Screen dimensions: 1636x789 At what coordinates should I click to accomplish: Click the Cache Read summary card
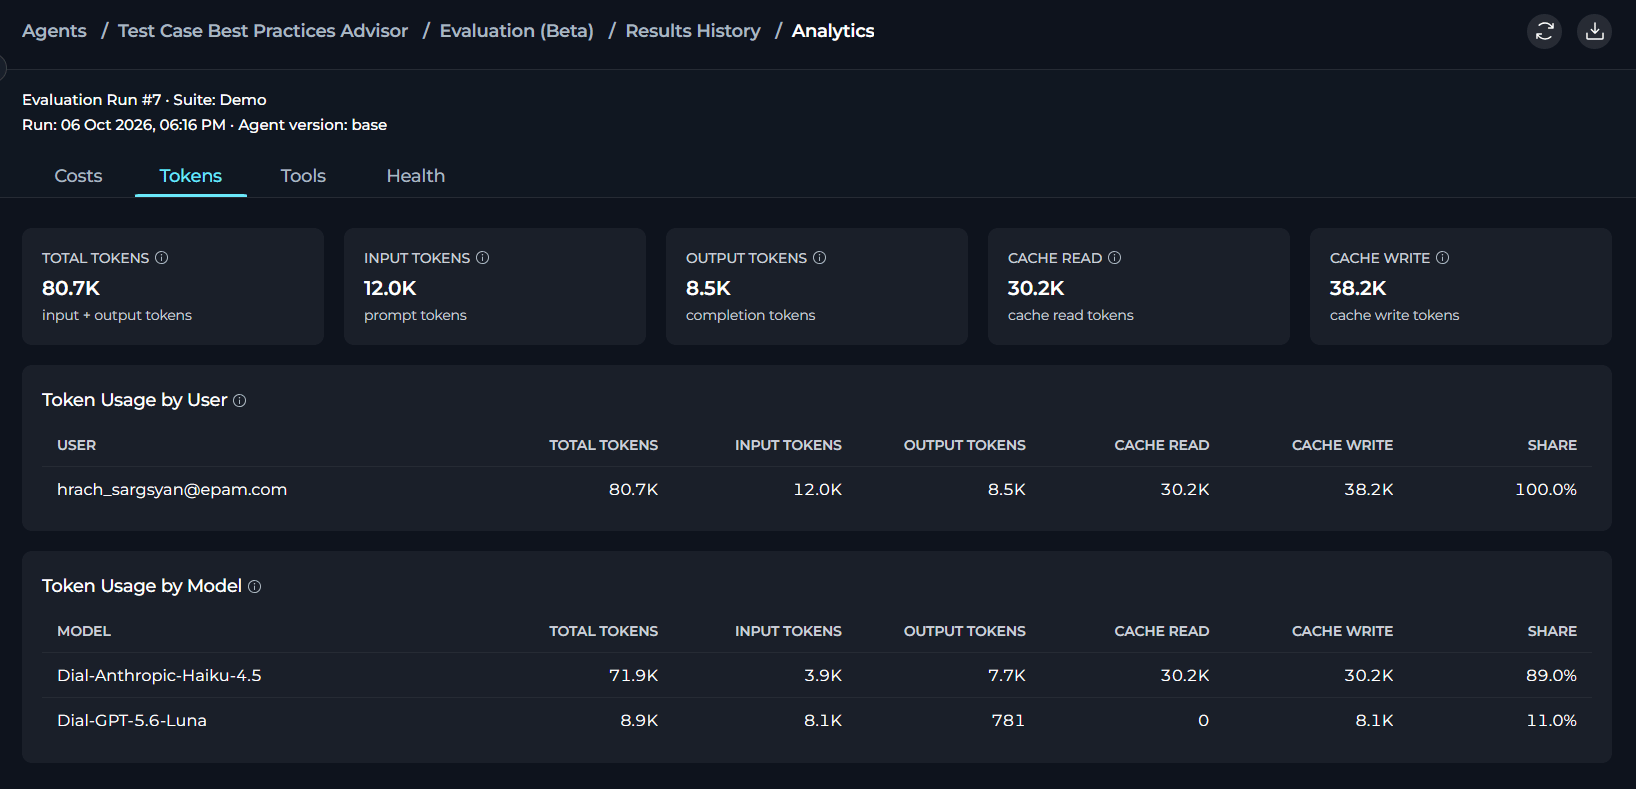[1139, 287]
